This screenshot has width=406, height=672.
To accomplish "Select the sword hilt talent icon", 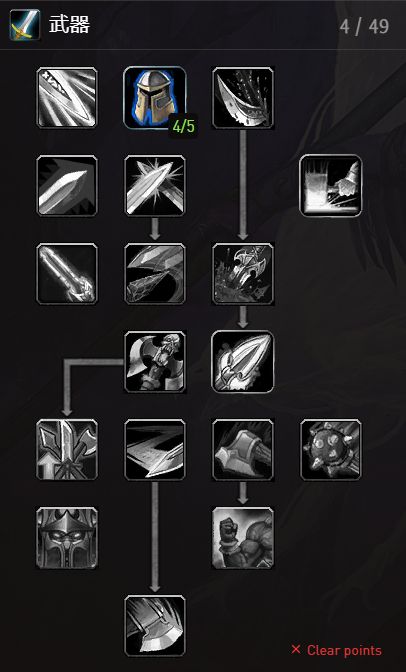I will point(67,274).
